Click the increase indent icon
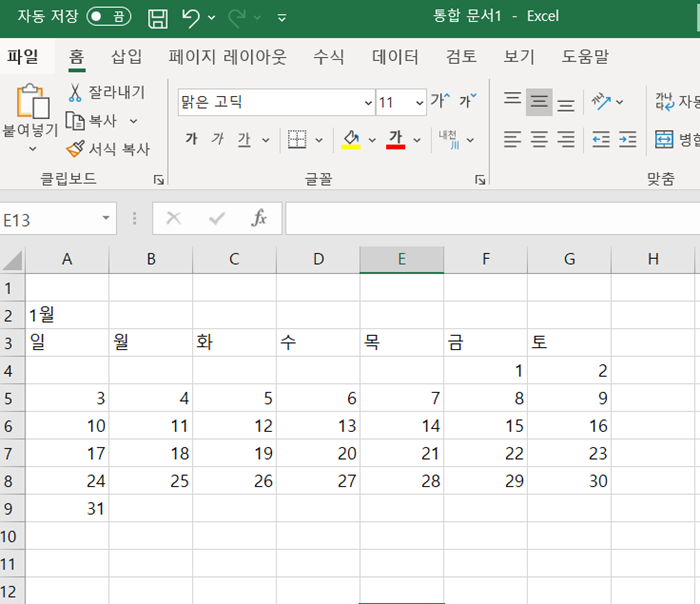 pos(628,139)
